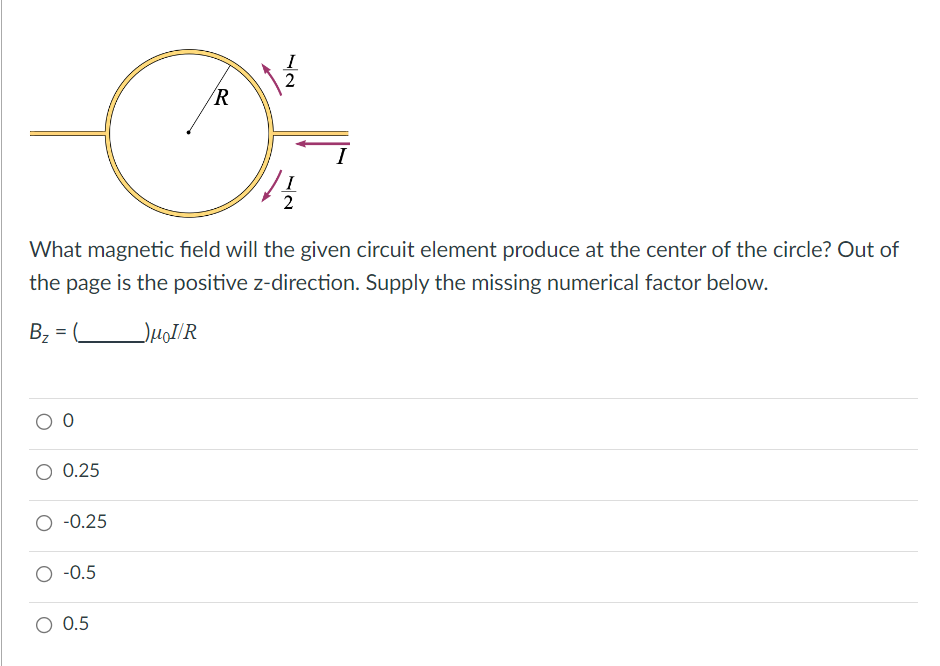Choose the 0.25 answer option
This screenshot has width=940, height=666.
pyautogui.click(x=42, y=471)
